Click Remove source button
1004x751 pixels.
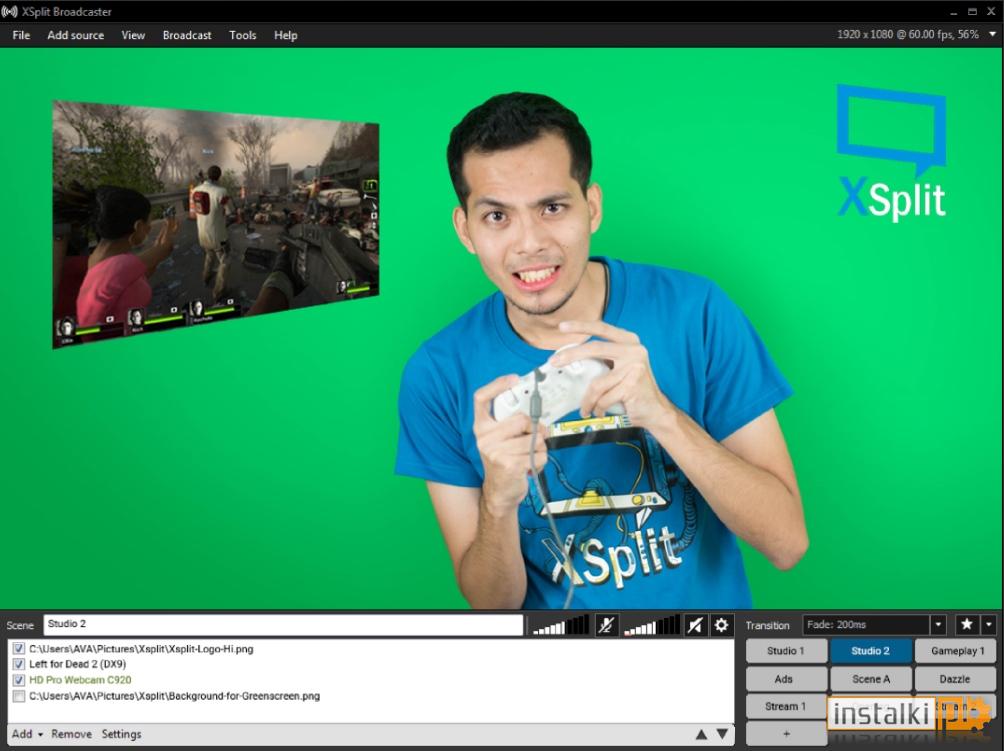pos(71,734)
